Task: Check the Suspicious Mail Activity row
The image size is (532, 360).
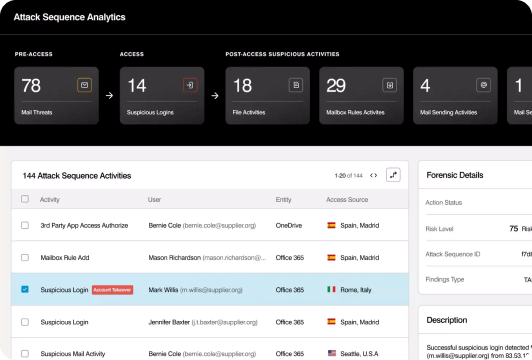Action: (x=25, y=354)
